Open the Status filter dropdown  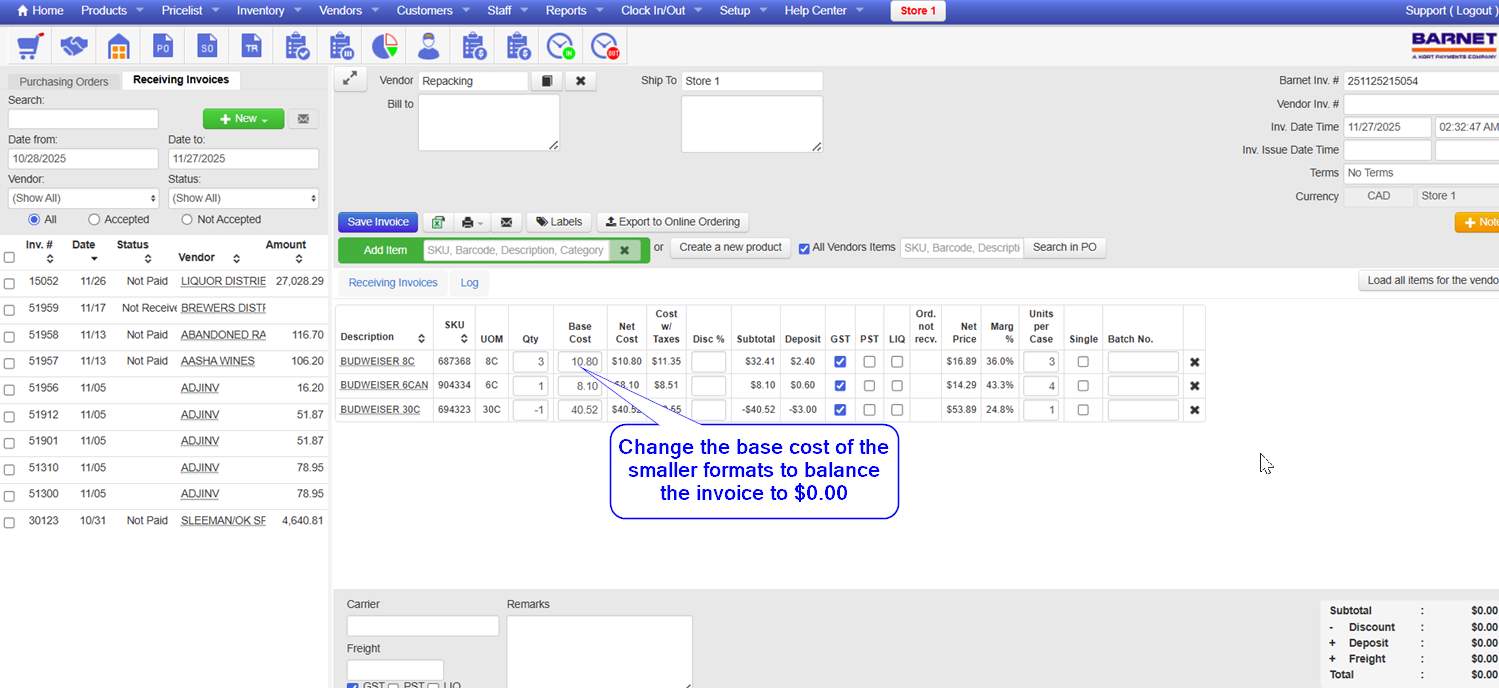point(243,198)
